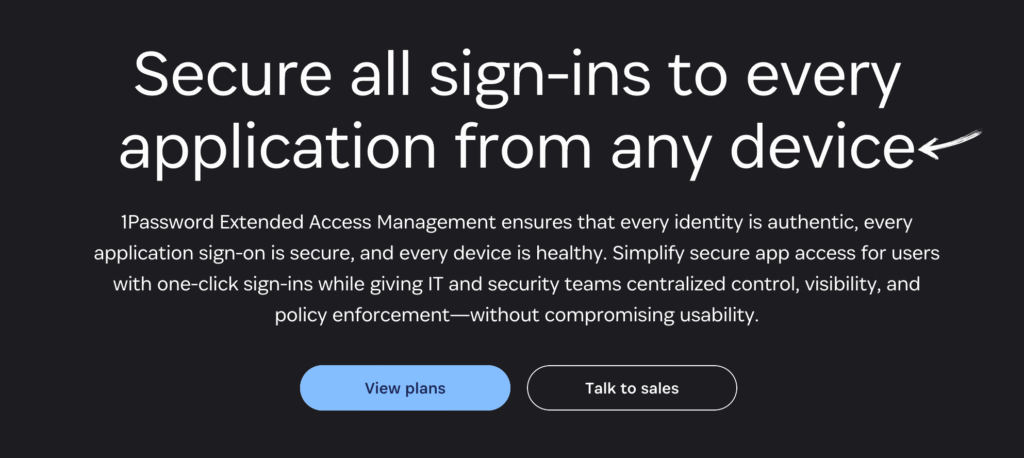Click the Talk to sales button

point(632,388)
